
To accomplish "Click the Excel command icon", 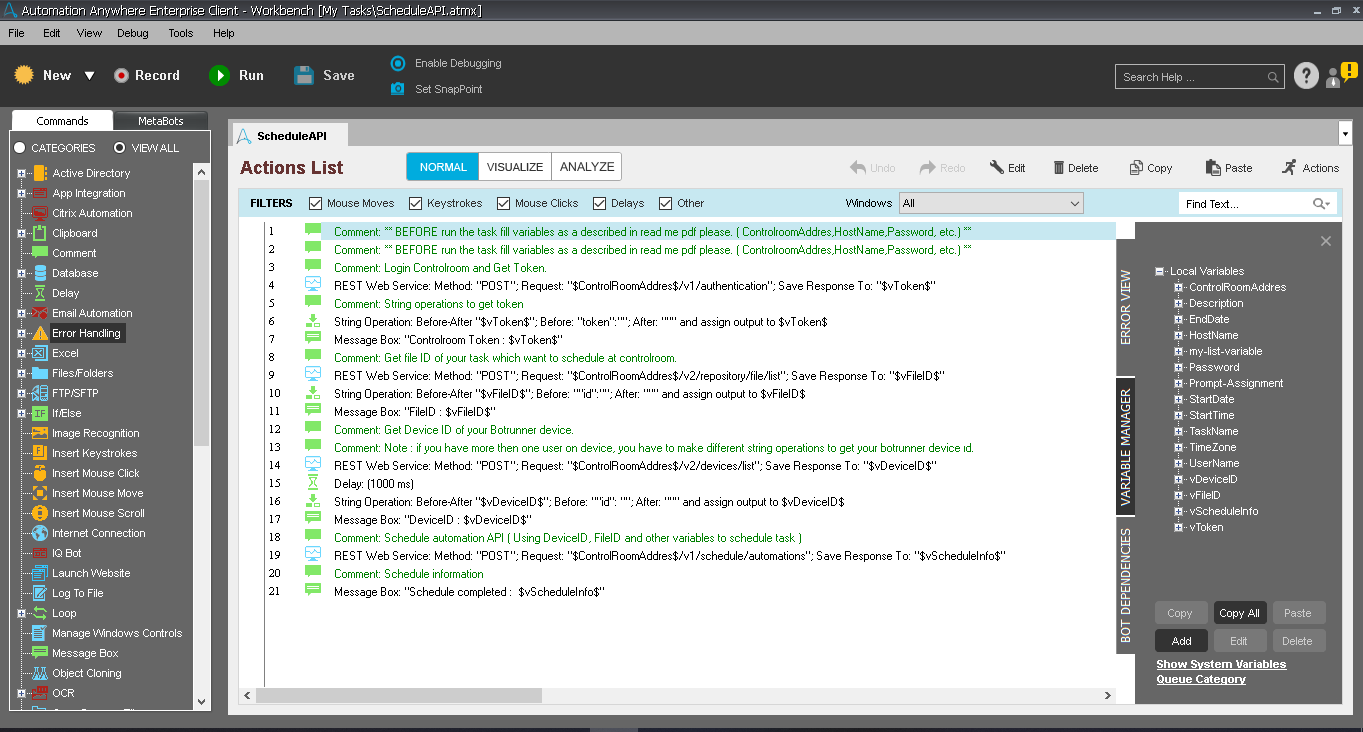I will pyautogui.click(x=40, y=353).
